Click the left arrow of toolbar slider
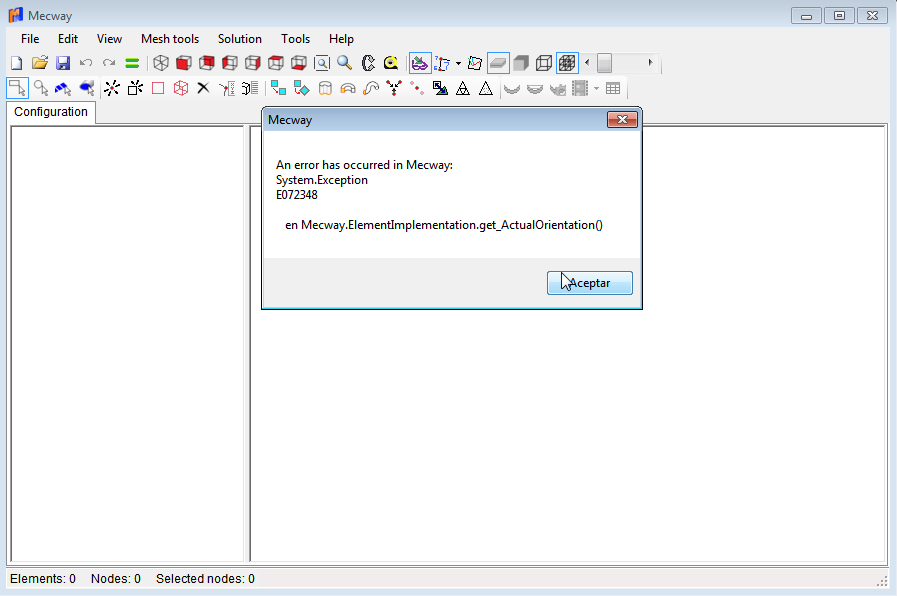Viewport: 897px width, 596px height. click(587, 62)
